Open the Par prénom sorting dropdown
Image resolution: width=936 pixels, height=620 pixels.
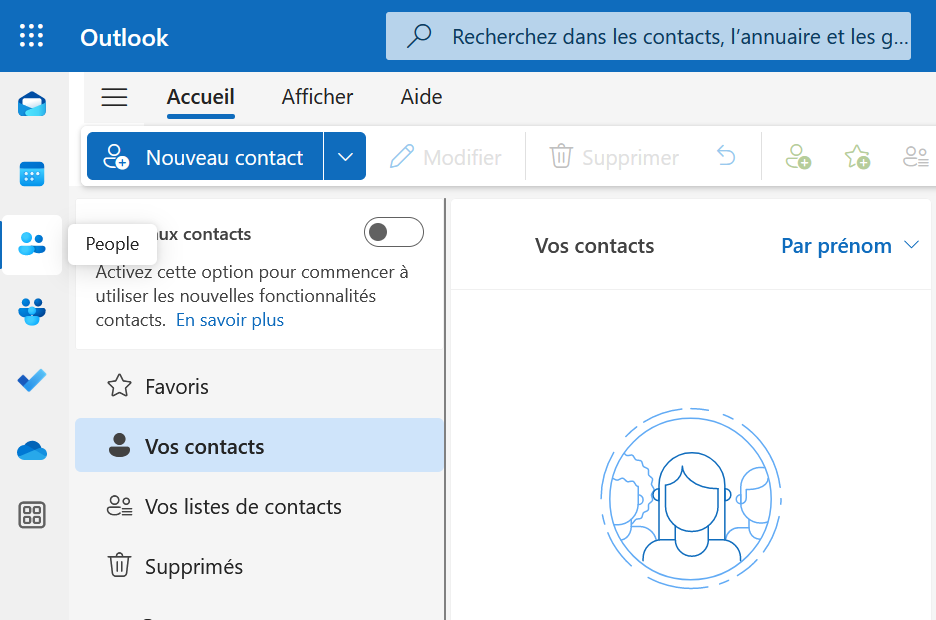pyautogui.click(x=849, y=245)
